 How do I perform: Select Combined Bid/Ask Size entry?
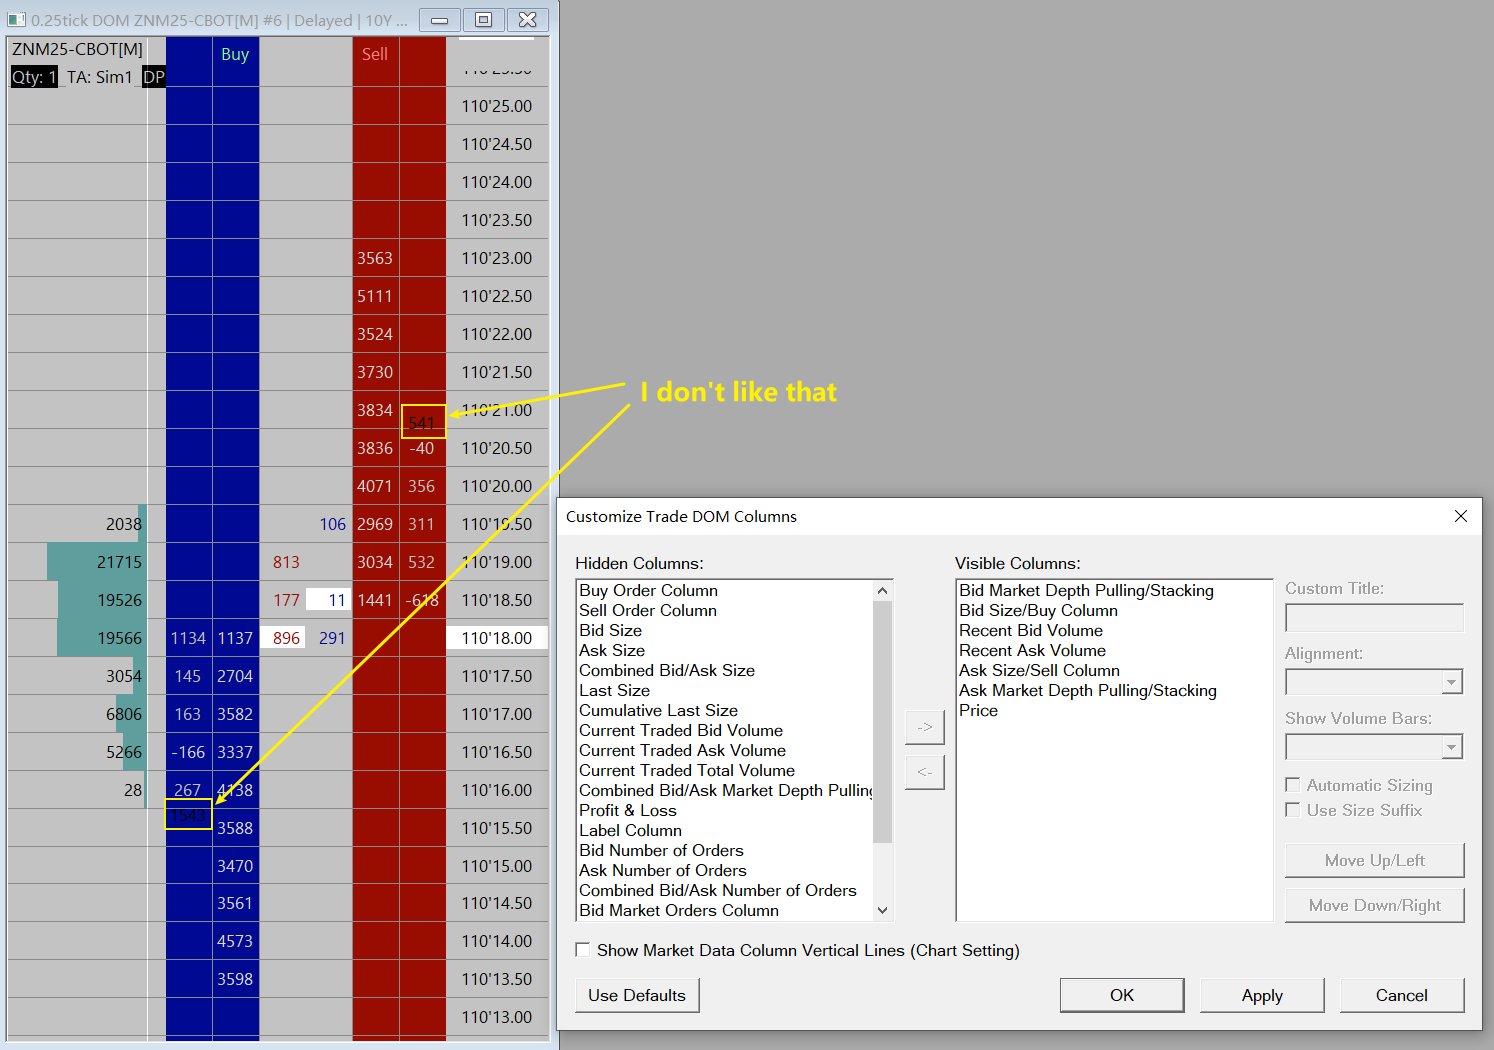tap(667, 670)
